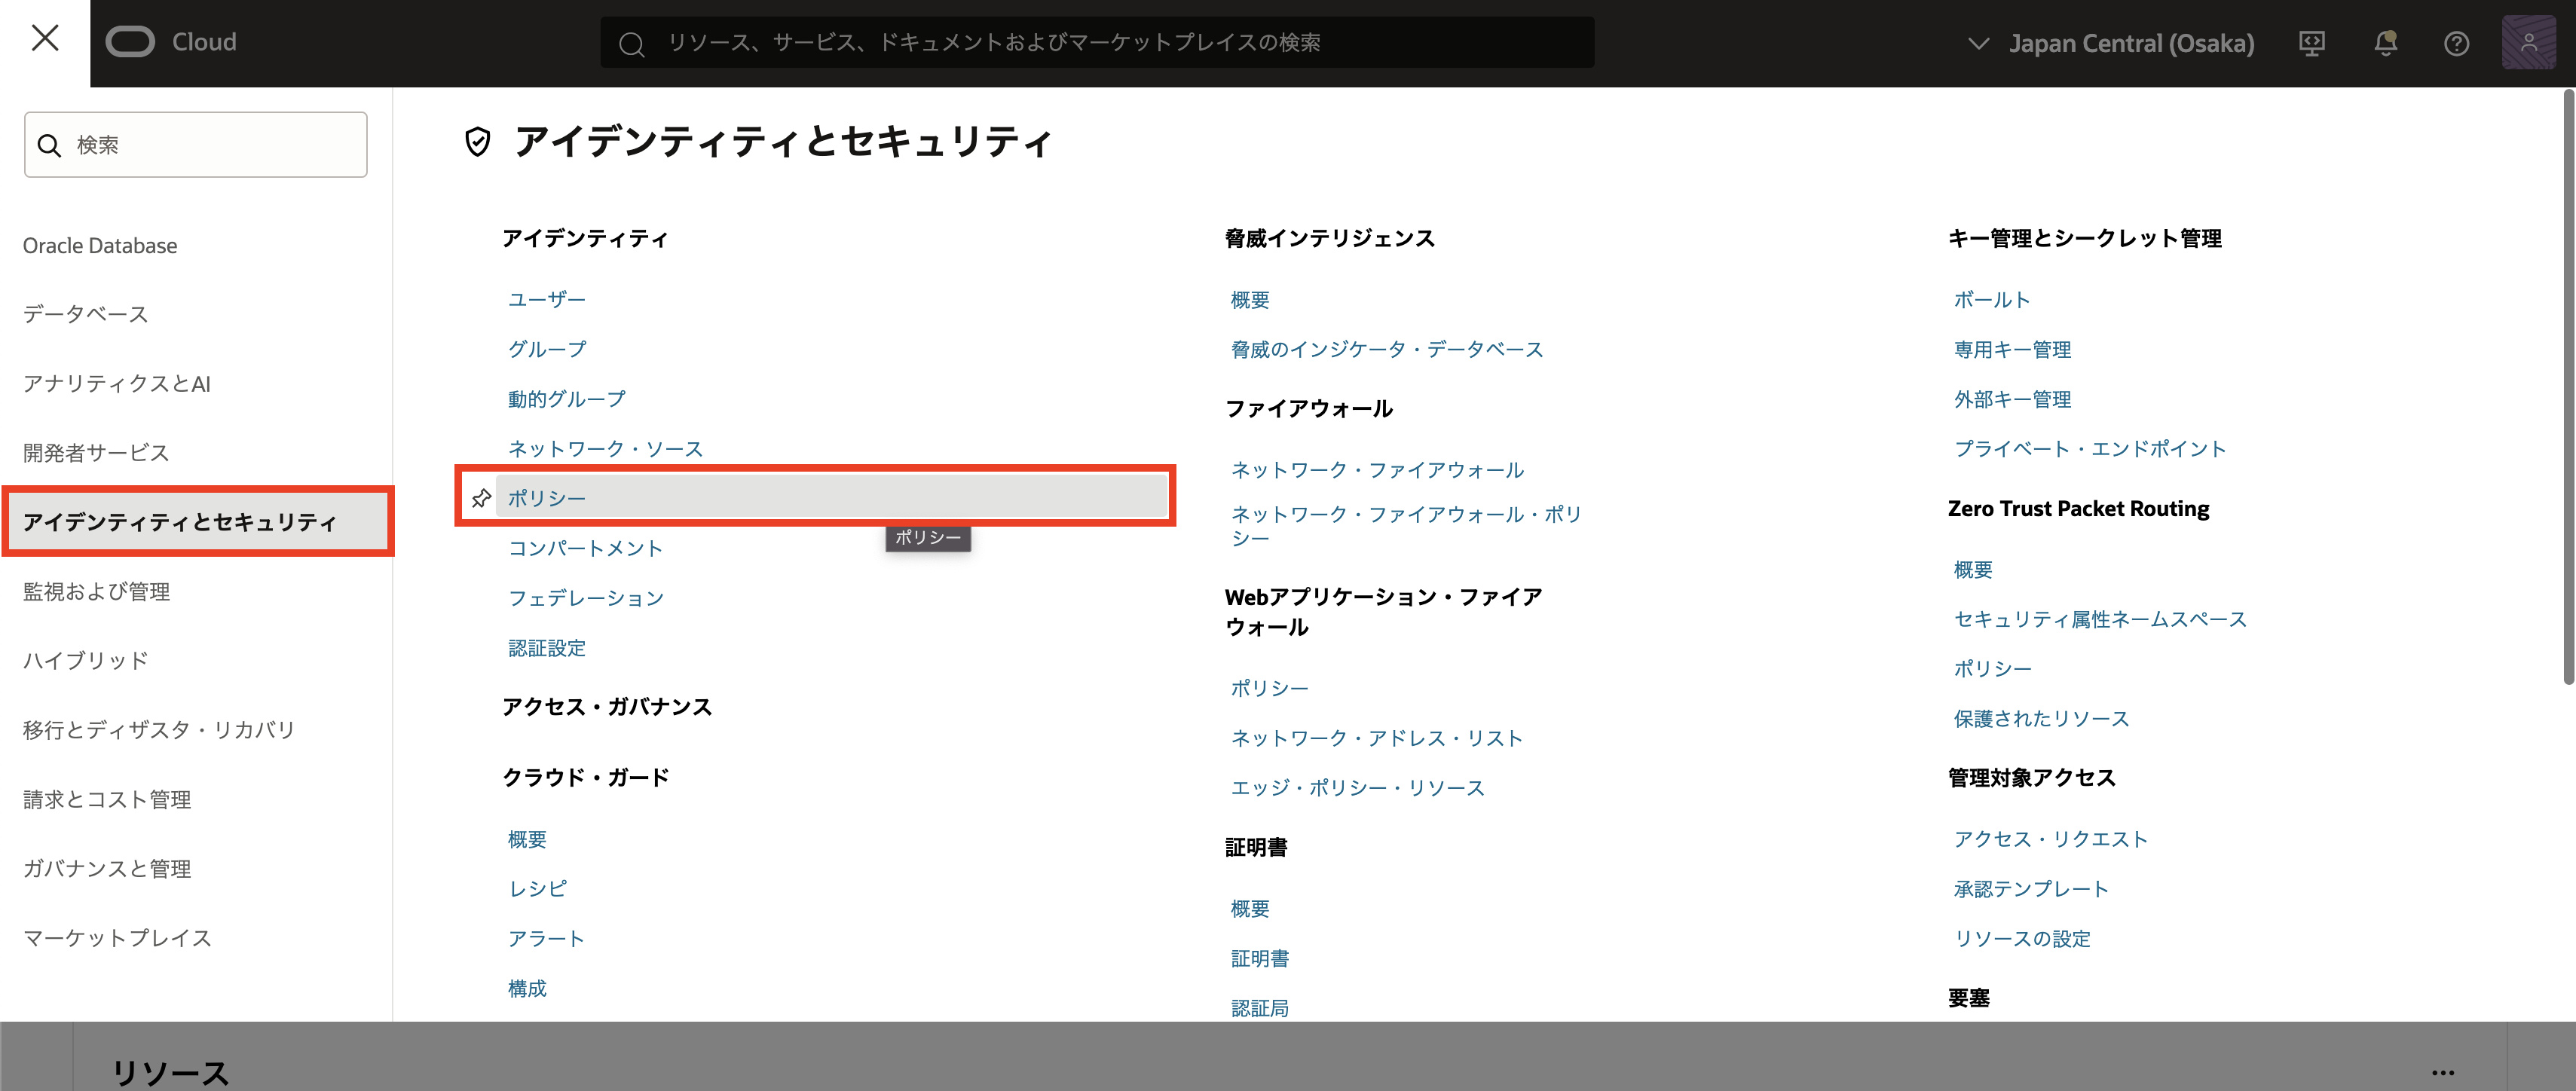Open the Cloud Shell developer tools icon
Screen dimensions: 2576x1091
click(x=2312, y=43)
